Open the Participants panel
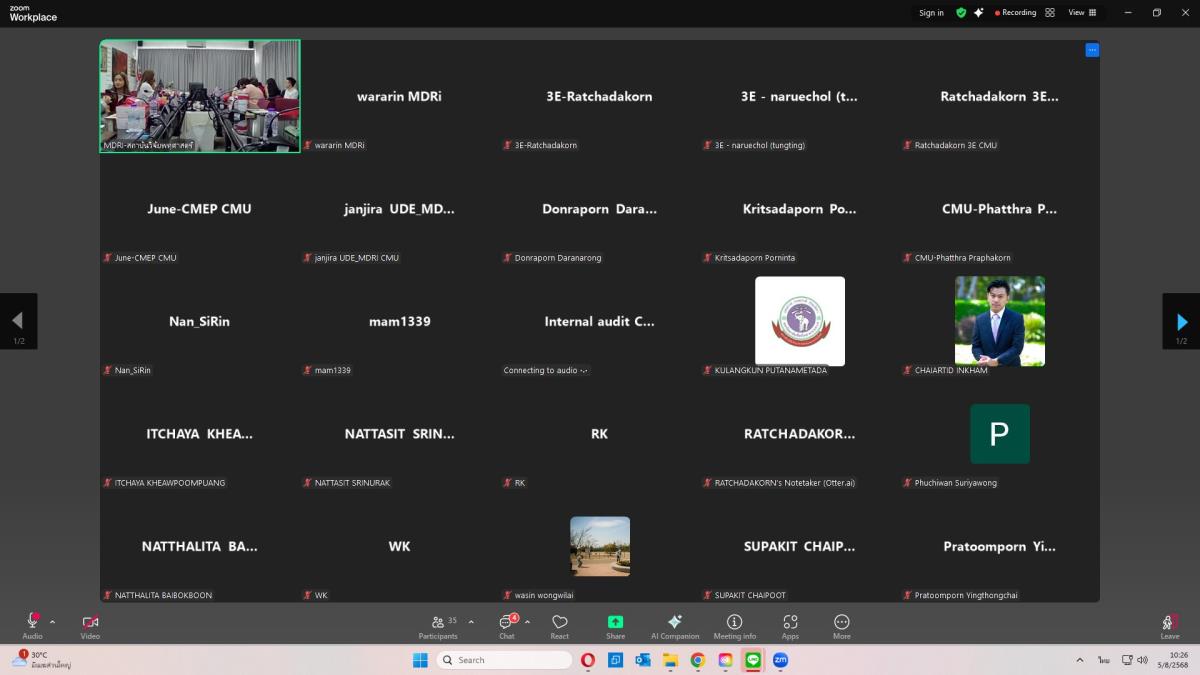 [438, 626]
